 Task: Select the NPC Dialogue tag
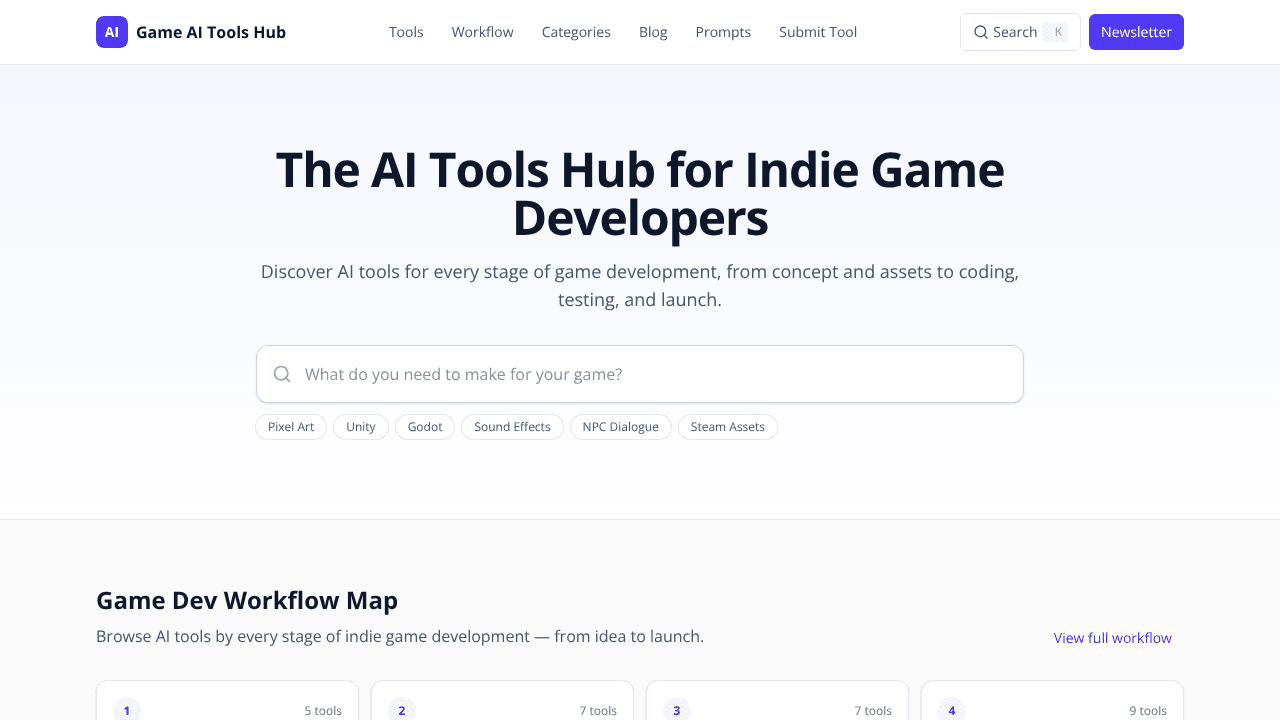[x=621, y=427]
